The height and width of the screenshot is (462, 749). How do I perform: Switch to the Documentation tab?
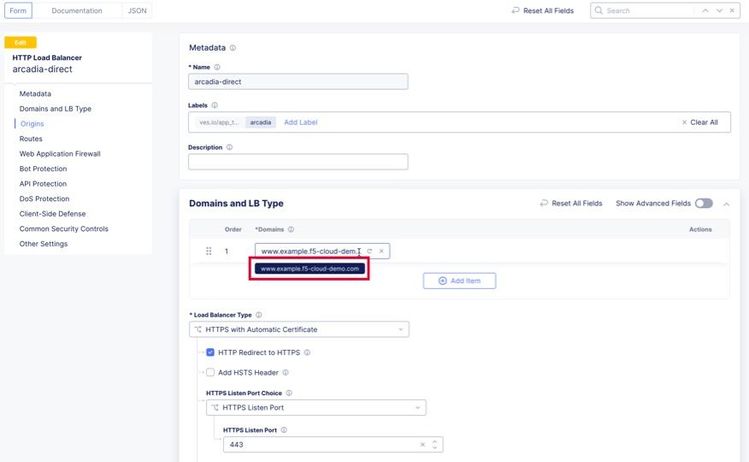pyautogui.click(x=77, y=11)
